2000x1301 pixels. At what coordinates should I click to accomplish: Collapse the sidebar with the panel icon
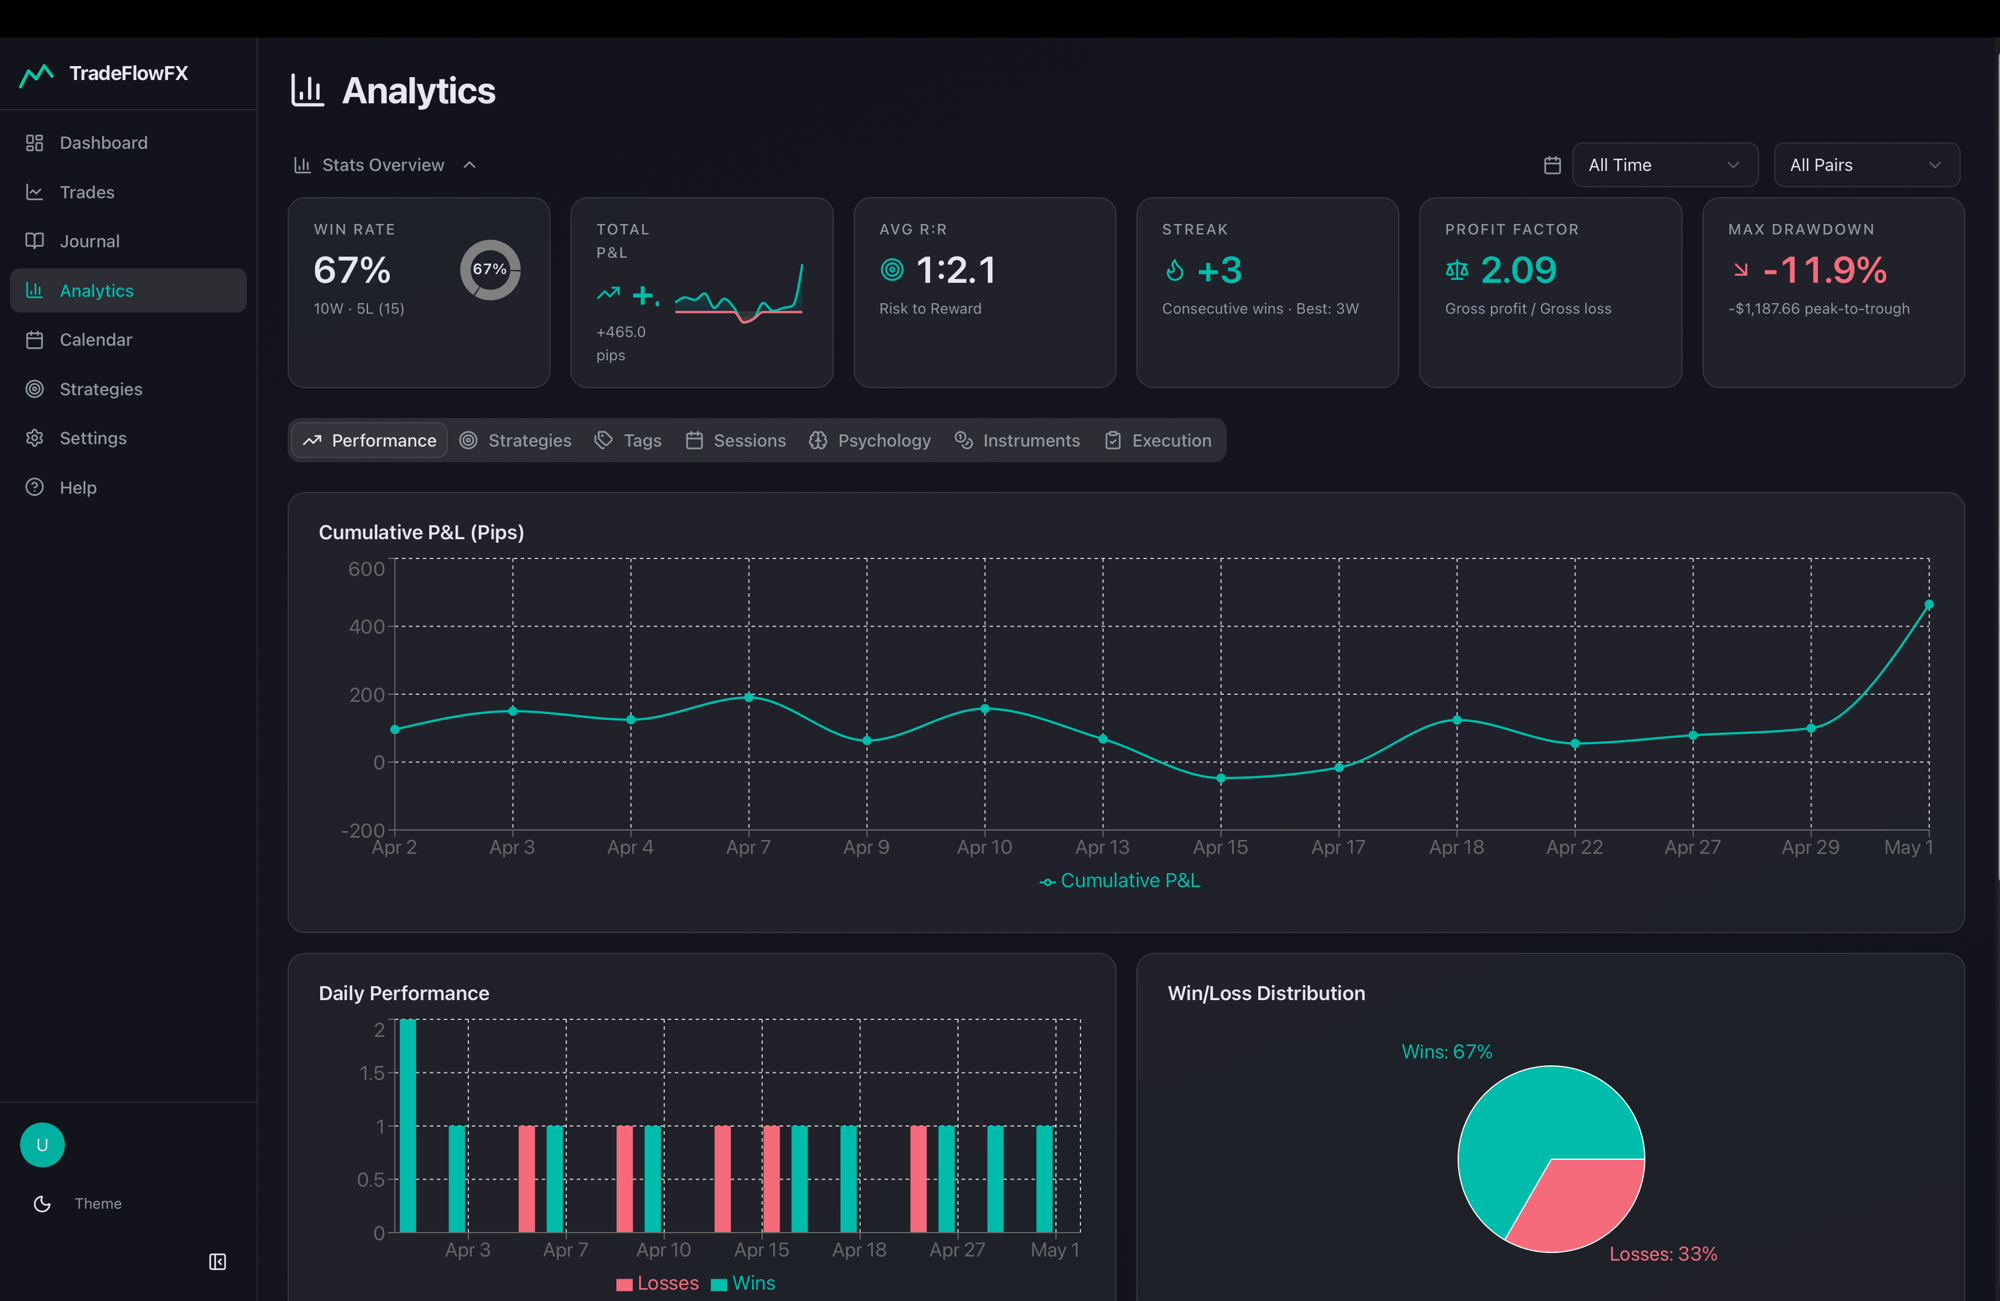[217, 1262]
